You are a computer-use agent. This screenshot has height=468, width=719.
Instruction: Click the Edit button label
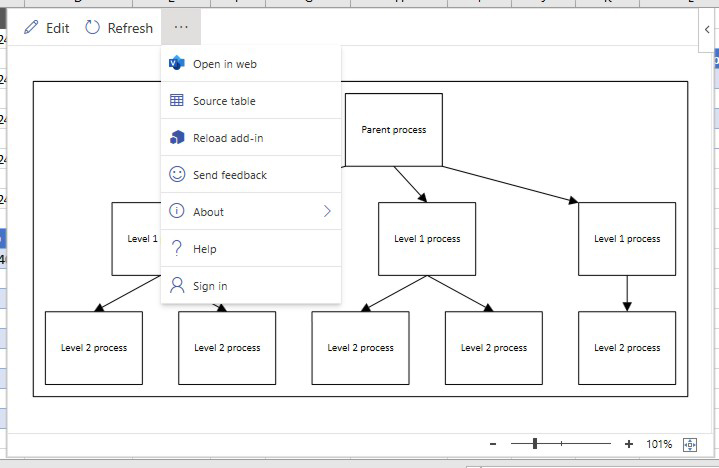[x=58, y=28]
